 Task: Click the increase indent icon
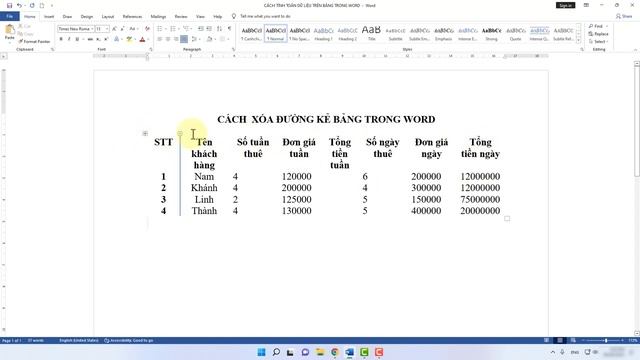tap(209, 29)
